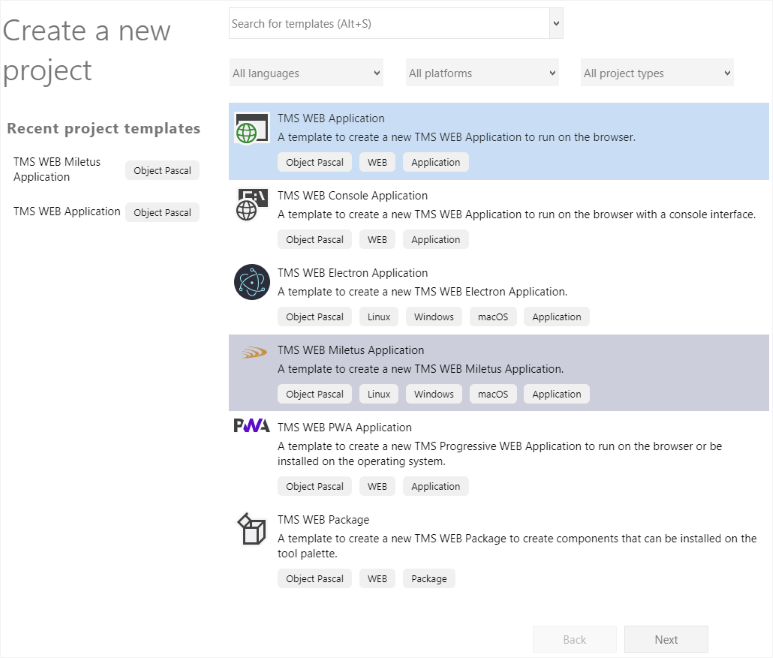773x658 pixels.
Task: Click WEB tag under TMS WEB Package
Action: click(377, 579)
